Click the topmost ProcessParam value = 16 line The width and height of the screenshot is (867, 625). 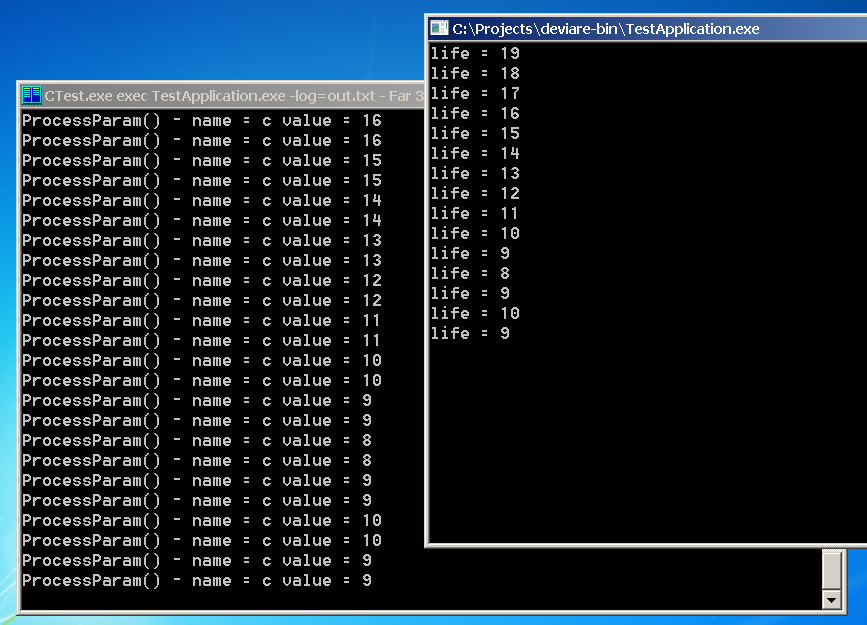coord(201,121)
